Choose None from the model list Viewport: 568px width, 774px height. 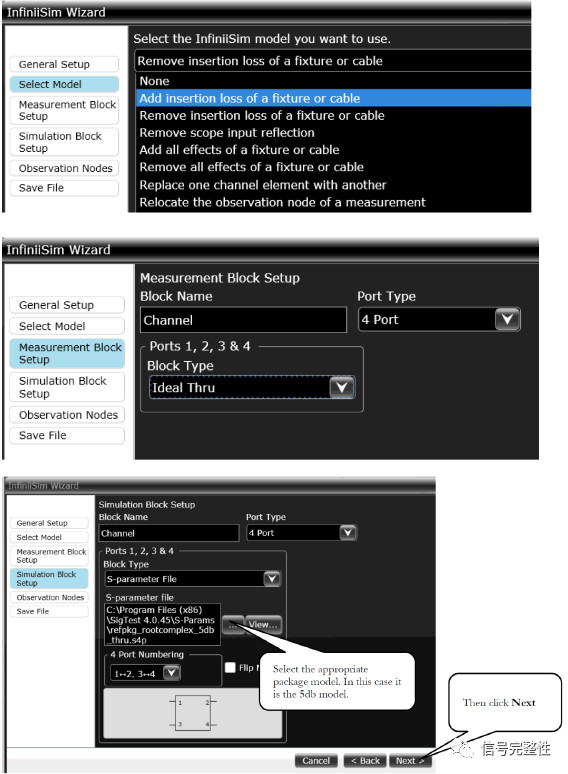[334, 81]
